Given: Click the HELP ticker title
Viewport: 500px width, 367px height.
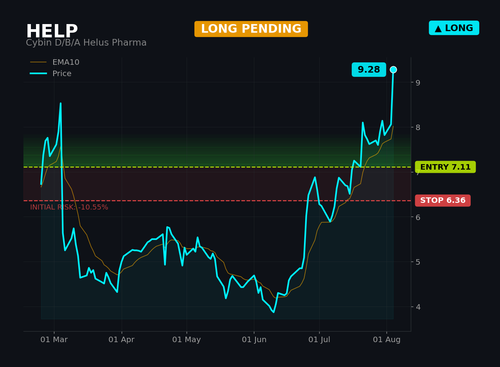Looking at the screenshot, I should coord(52,31).
